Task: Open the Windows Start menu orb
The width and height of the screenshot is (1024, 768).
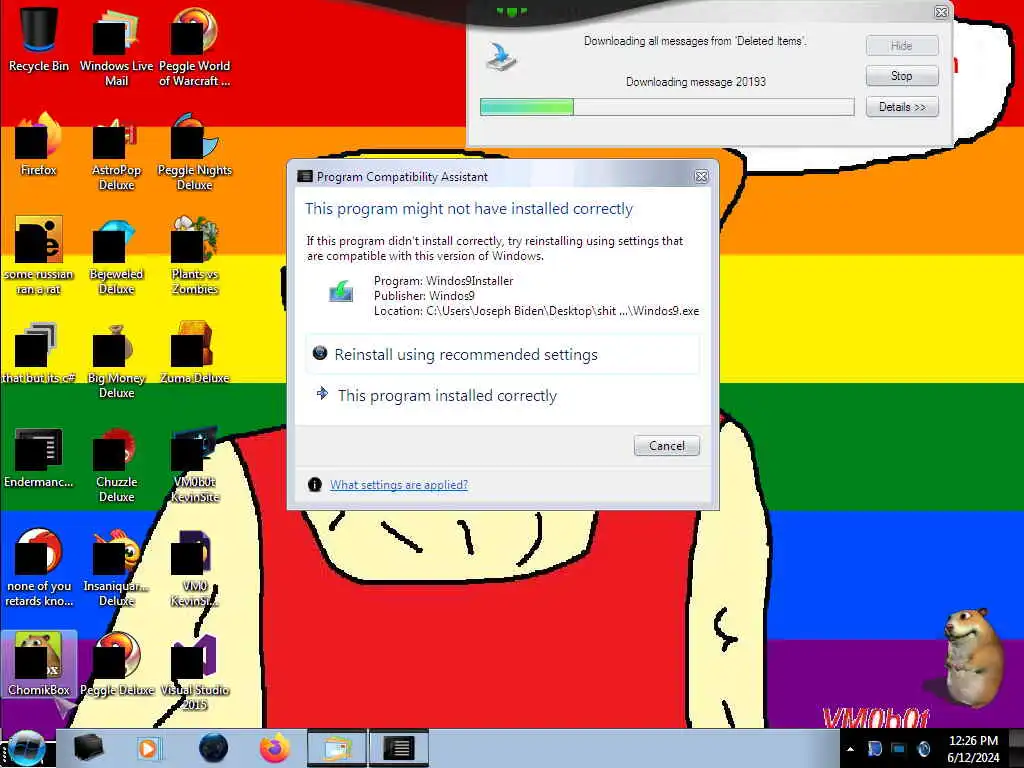Action: [x=26, y=748]
